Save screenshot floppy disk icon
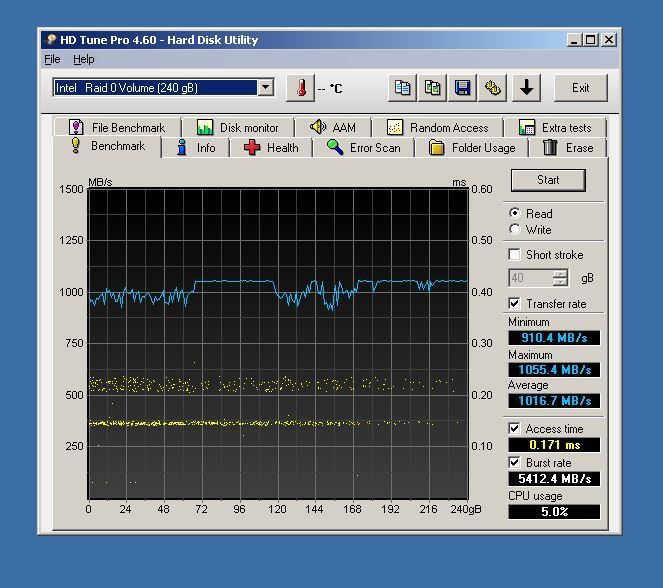Image resolution: width=663 pixels, height=588 pixels. tap(462, 88)
